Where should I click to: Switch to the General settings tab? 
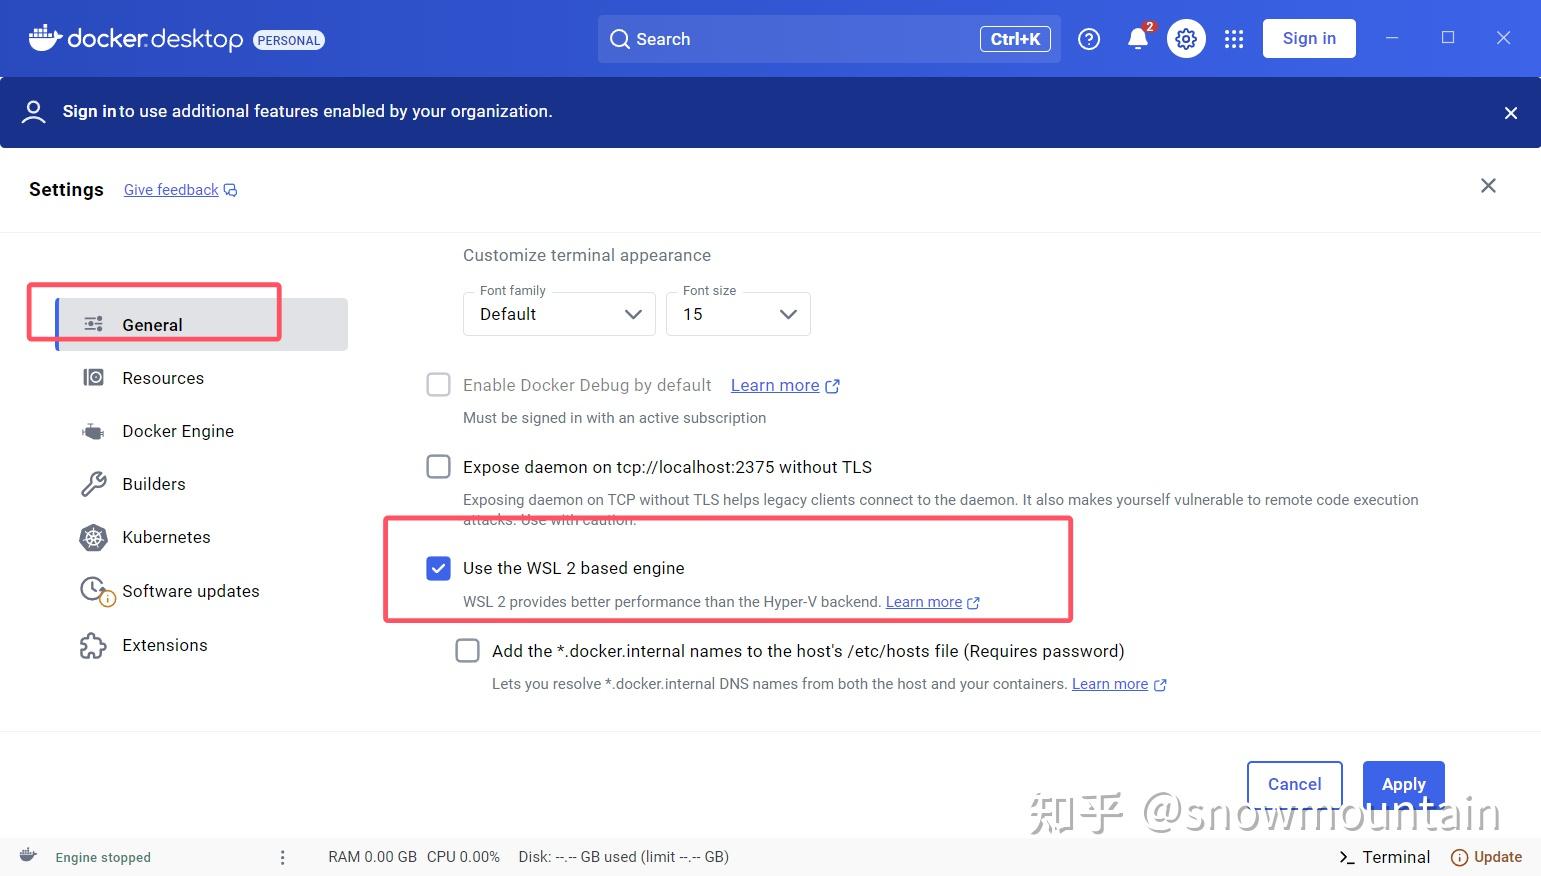(x=152, y=324)
